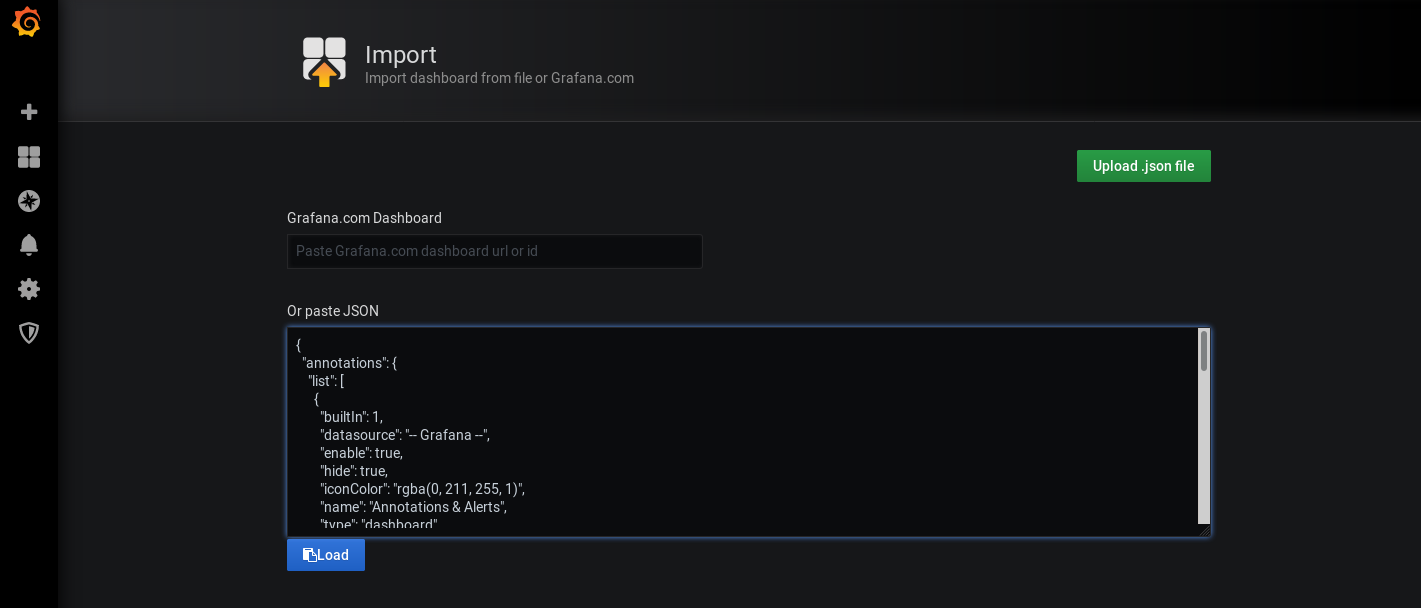1421x608 pixels.
Task: Focus the Grafana.com dashboard url field
Action: point(494,251)
